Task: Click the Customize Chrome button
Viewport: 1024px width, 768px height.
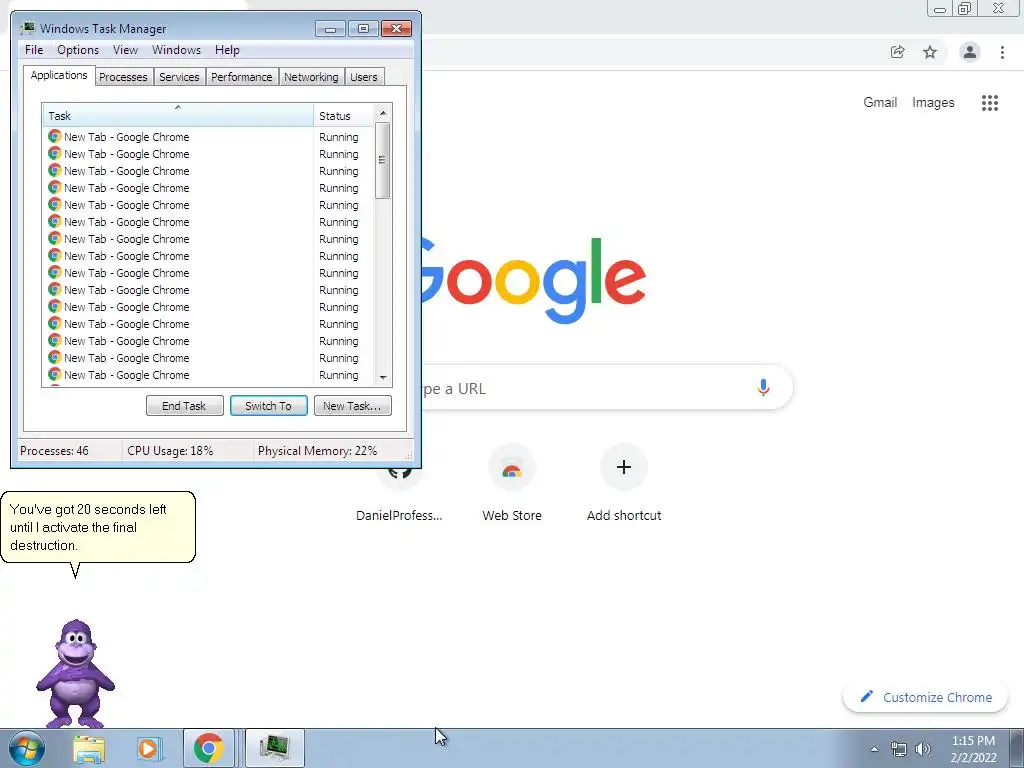Action: [x=925, y=697]
